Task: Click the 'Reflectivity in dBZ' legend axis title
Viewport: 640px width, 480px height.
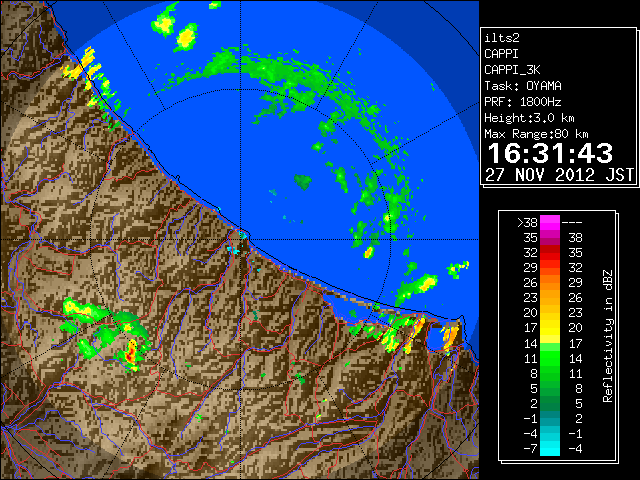Action: coord(608,336)
